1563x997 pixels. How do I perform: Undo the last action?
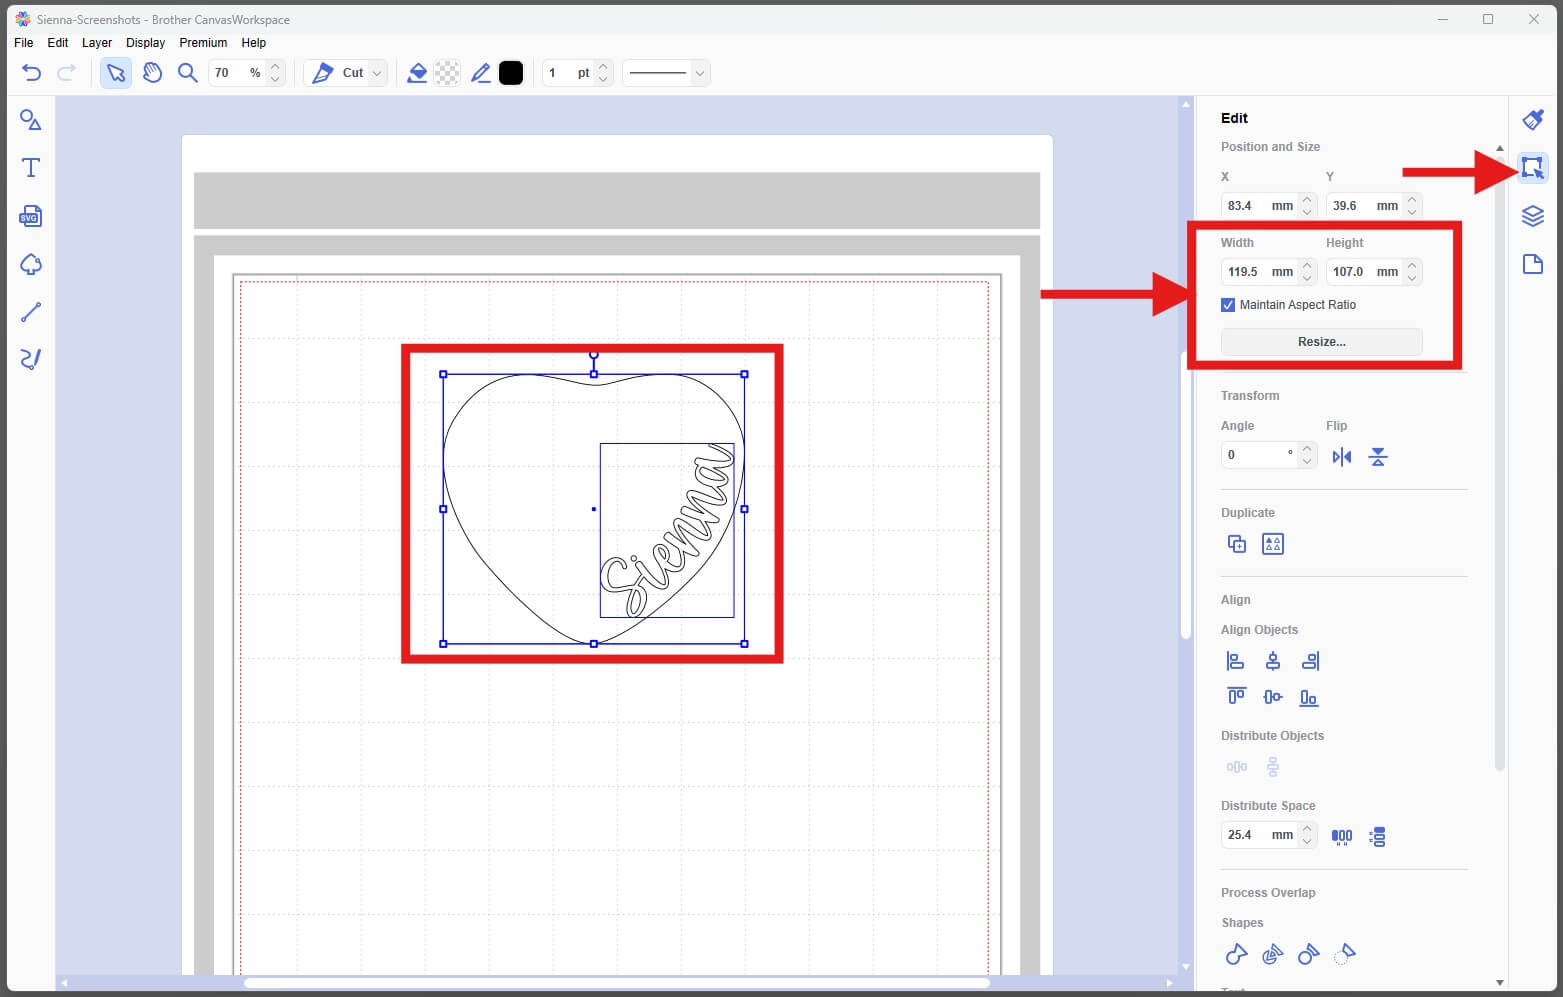pyautogui.click(x=32, y=72)
